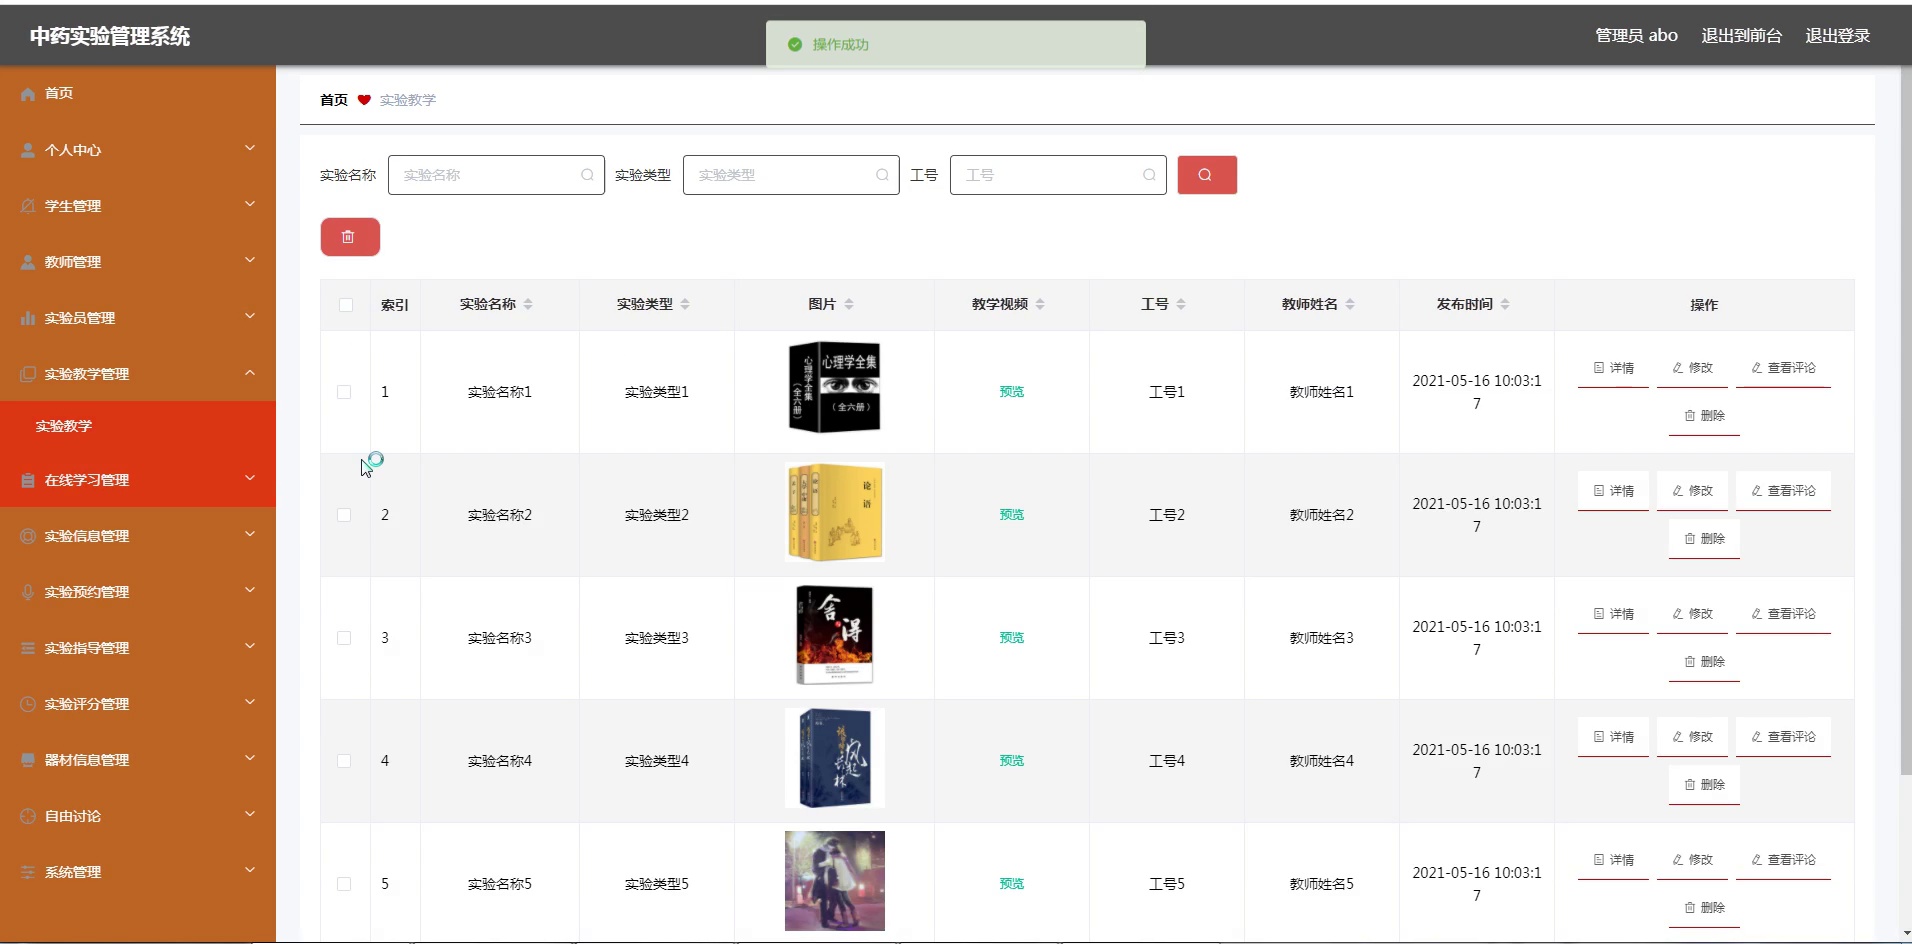The image size is (1912, 944).
Task: Click the yellow 论语 book thumbnail in row 2
Action: [x=835, y=511]
